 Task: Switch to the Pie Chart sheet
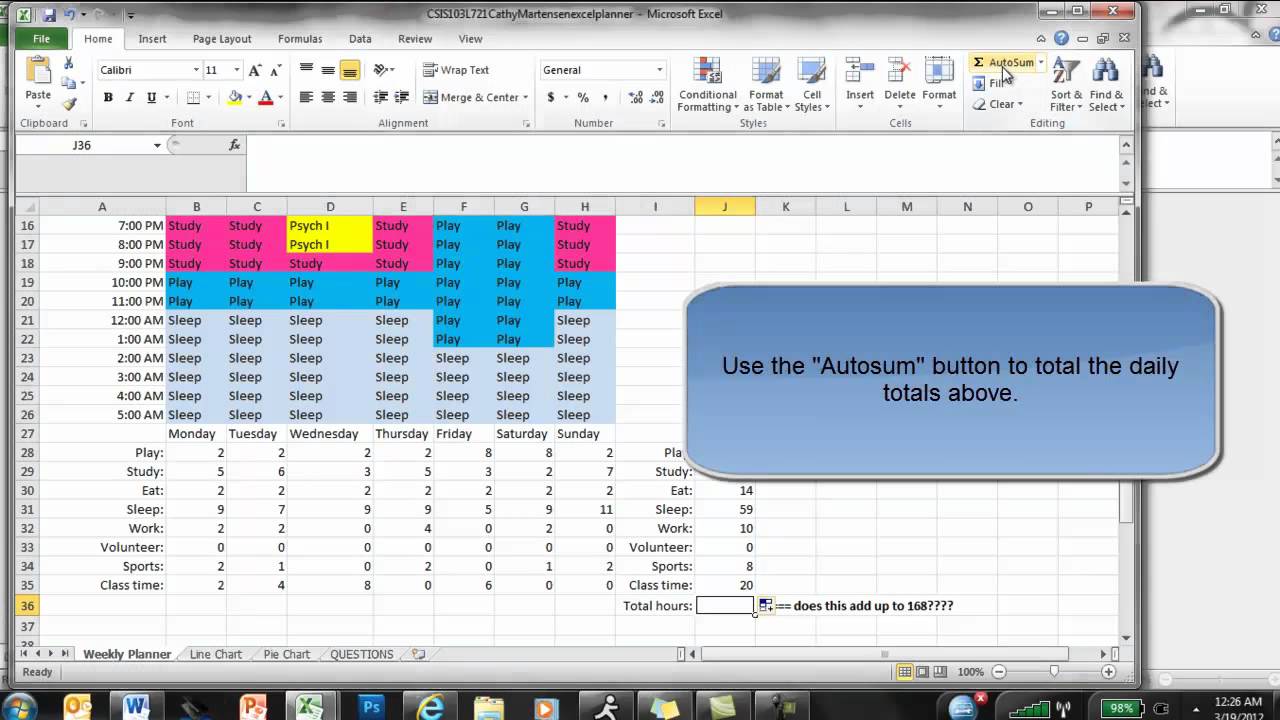(286, 654)
